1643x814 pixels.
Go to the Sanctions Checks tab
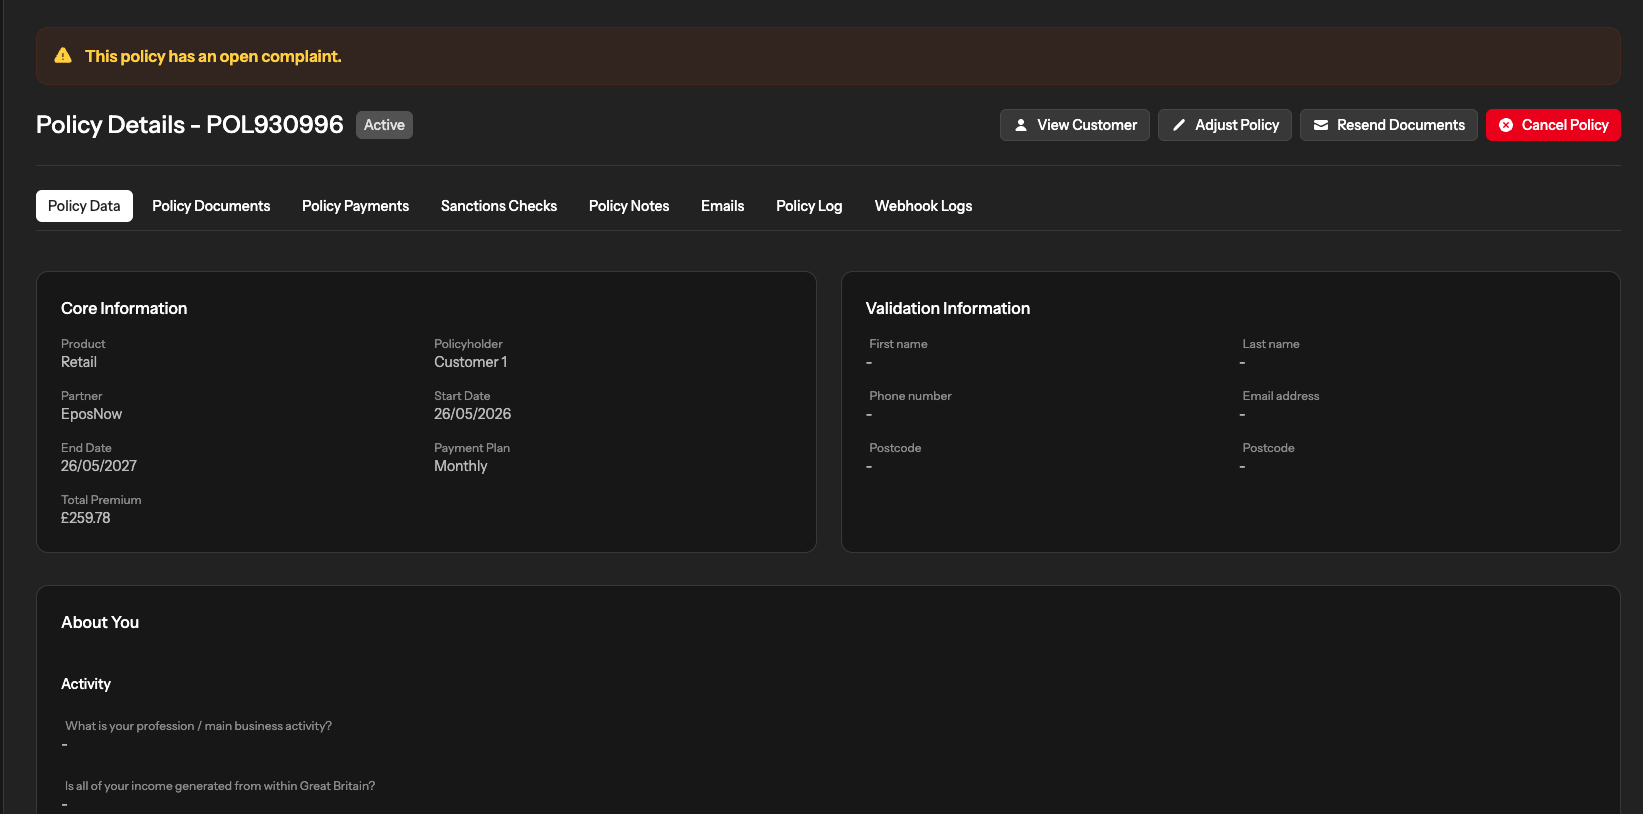(x=499, y=206)
